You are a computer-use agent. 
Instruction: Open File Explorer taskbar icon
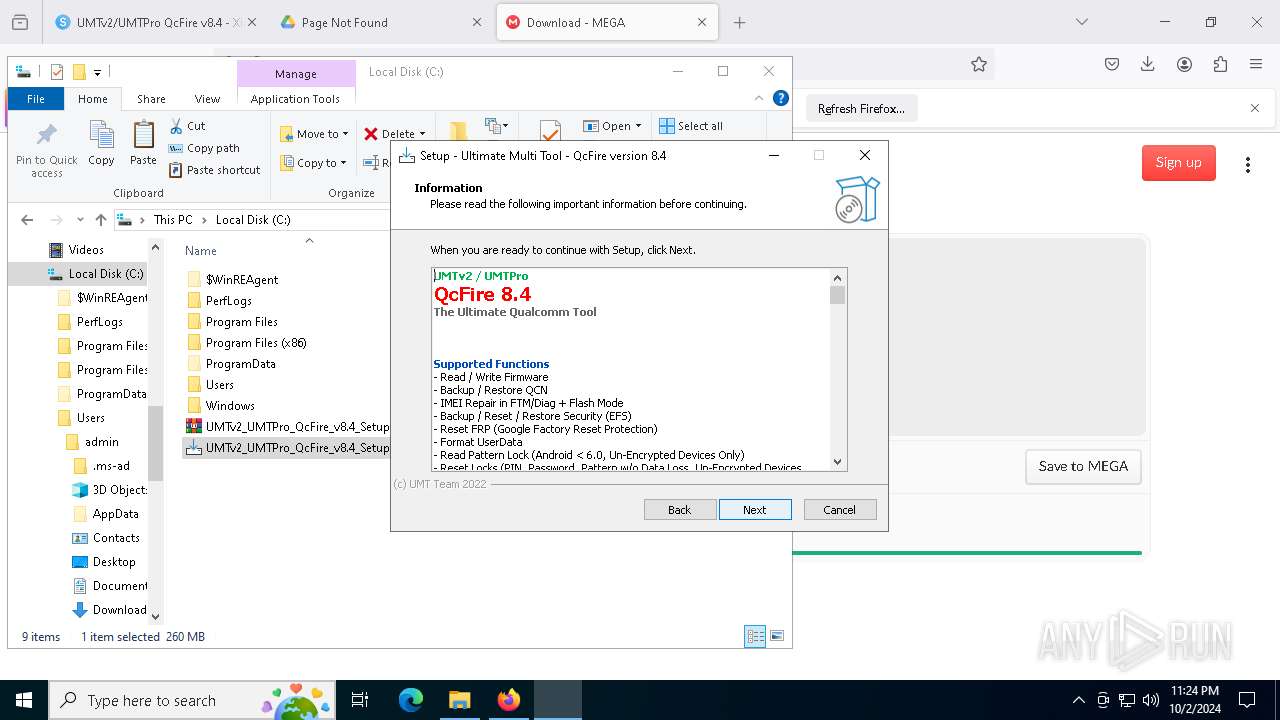click(459, 700)
